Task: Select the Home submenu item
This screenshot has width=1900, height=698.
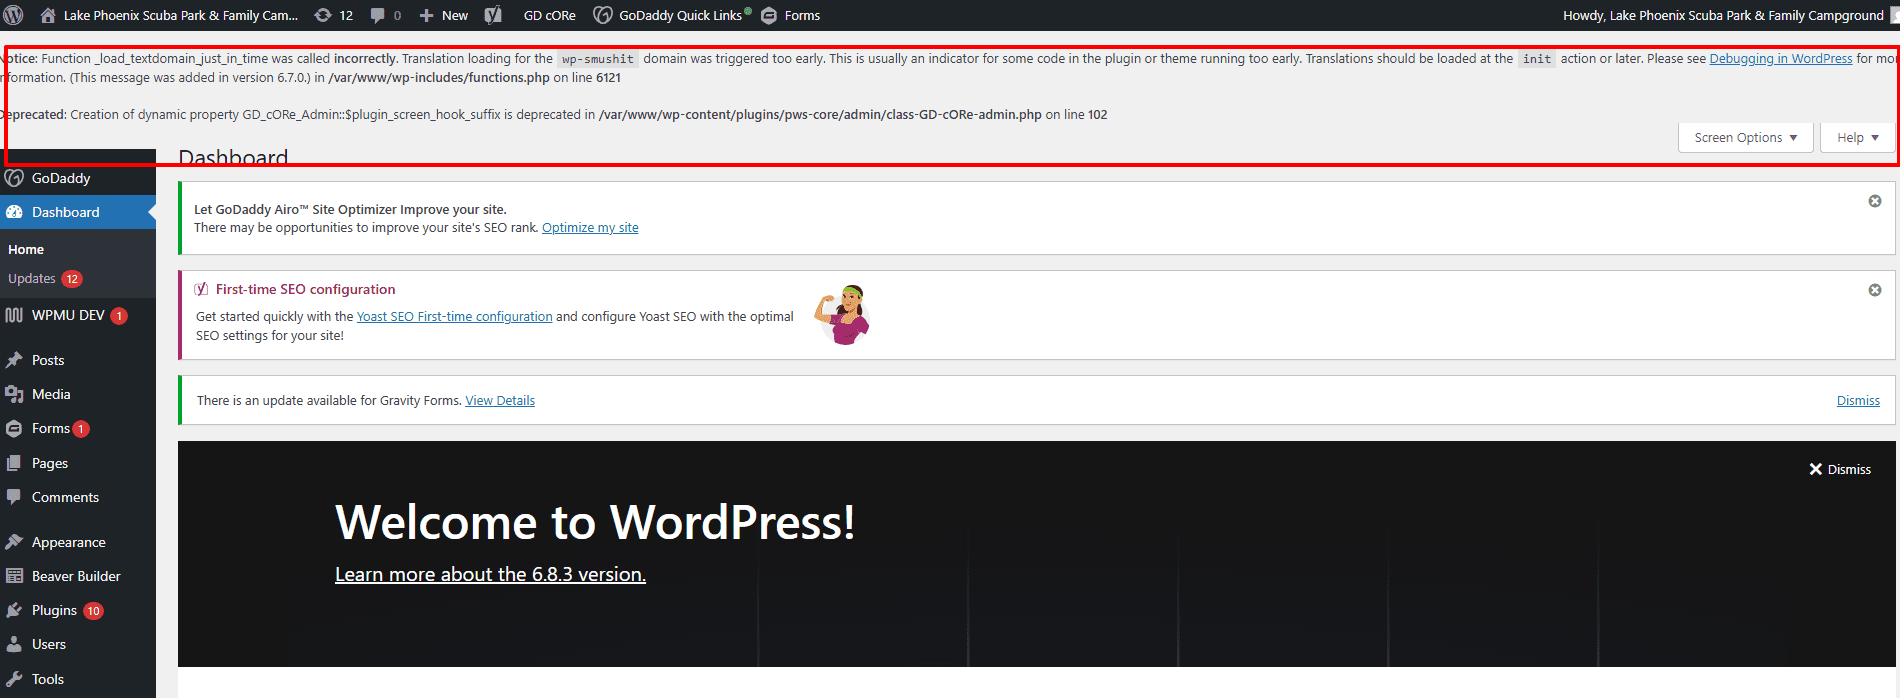Action: (26, 249)
